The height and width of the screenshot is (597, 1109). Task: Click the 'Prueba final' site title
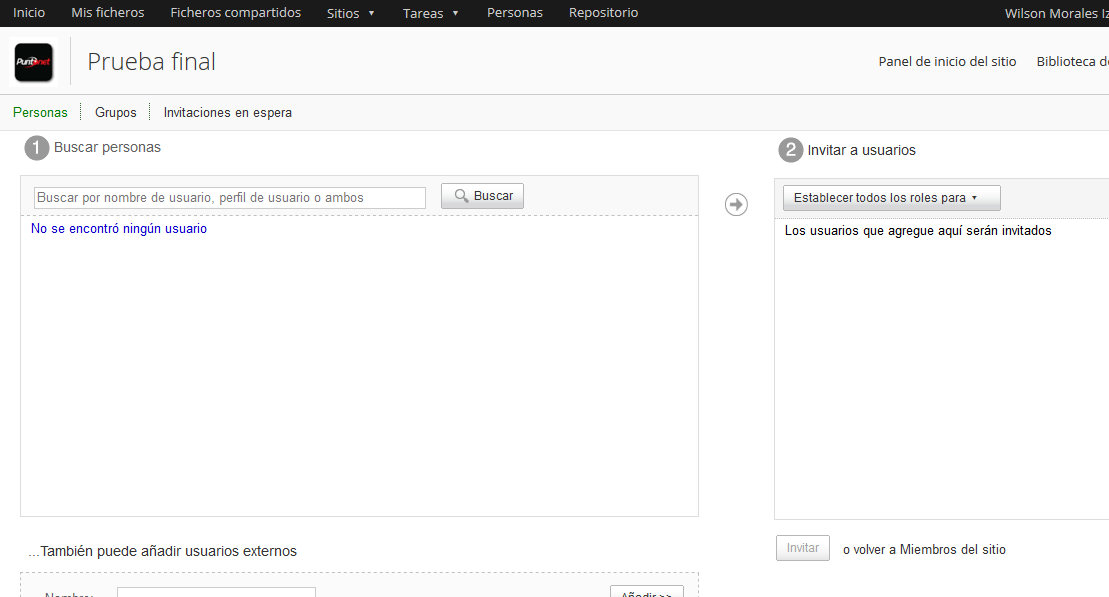tap(151, 62)
